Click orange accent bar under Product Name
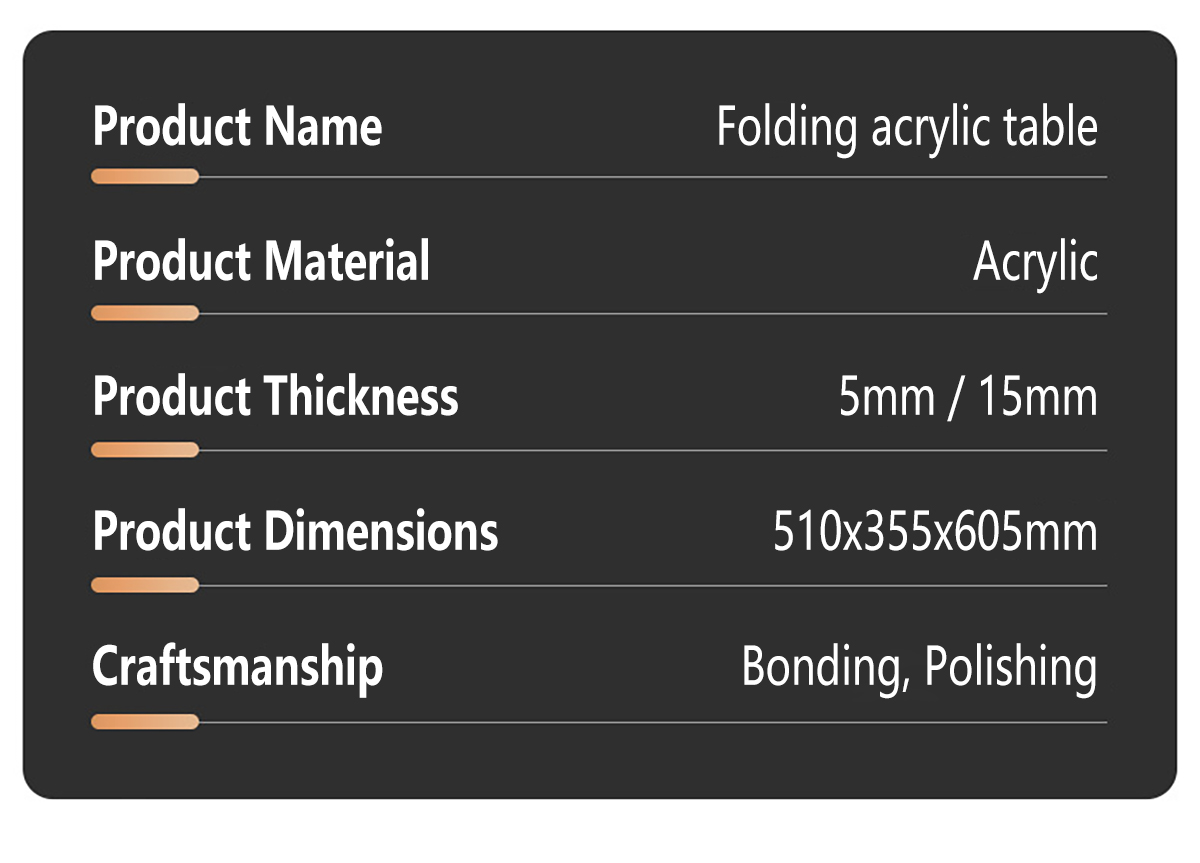 pos(145,177)
